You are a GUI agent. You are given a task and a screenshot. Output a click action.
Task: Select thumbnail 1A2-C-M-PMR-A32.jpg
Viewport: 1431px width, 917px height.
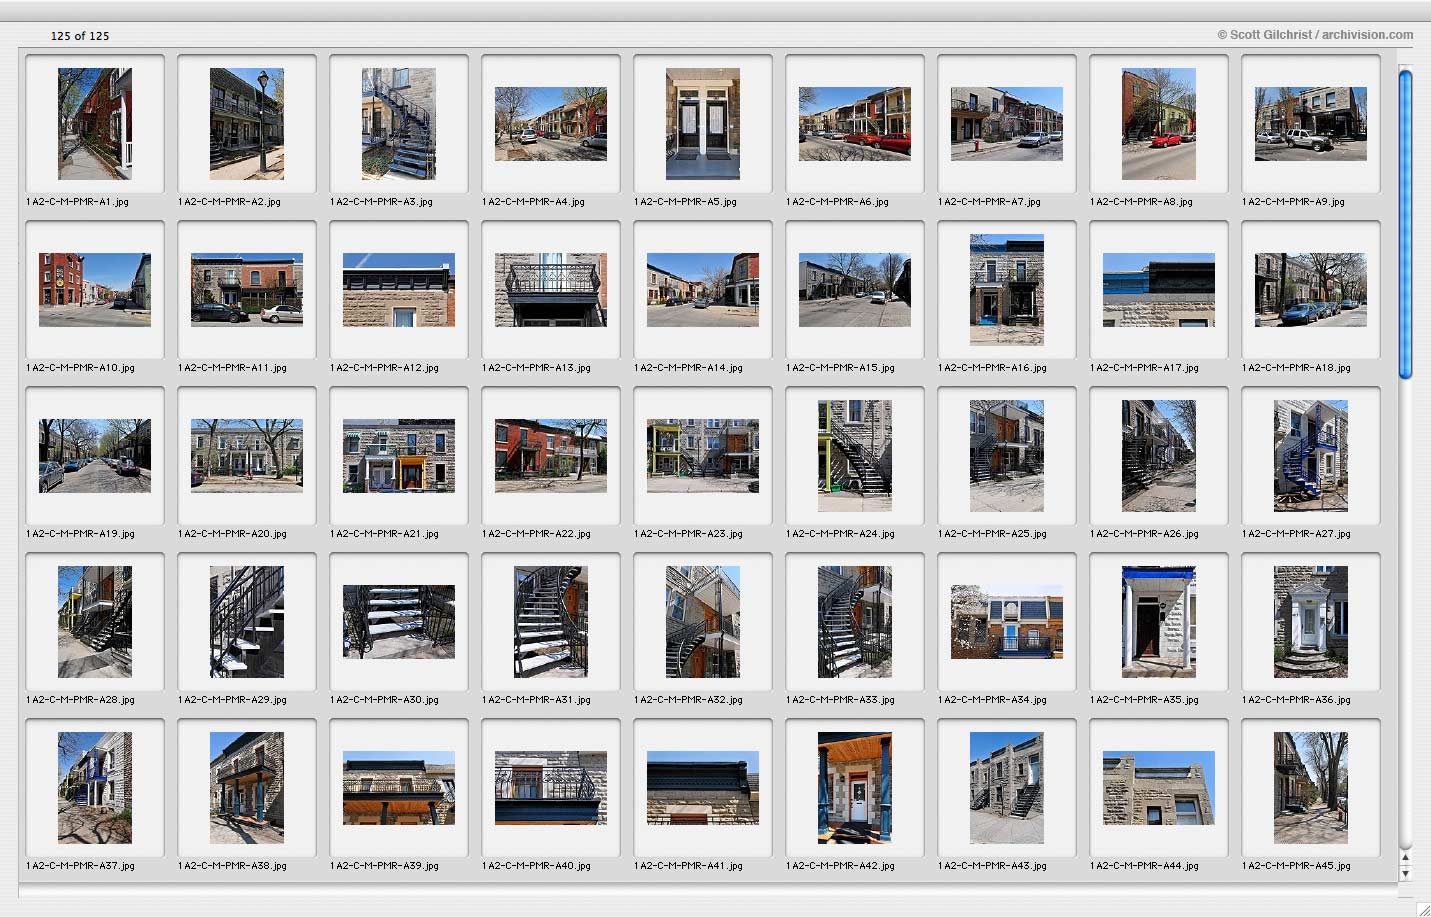click(x=703, y=622)
